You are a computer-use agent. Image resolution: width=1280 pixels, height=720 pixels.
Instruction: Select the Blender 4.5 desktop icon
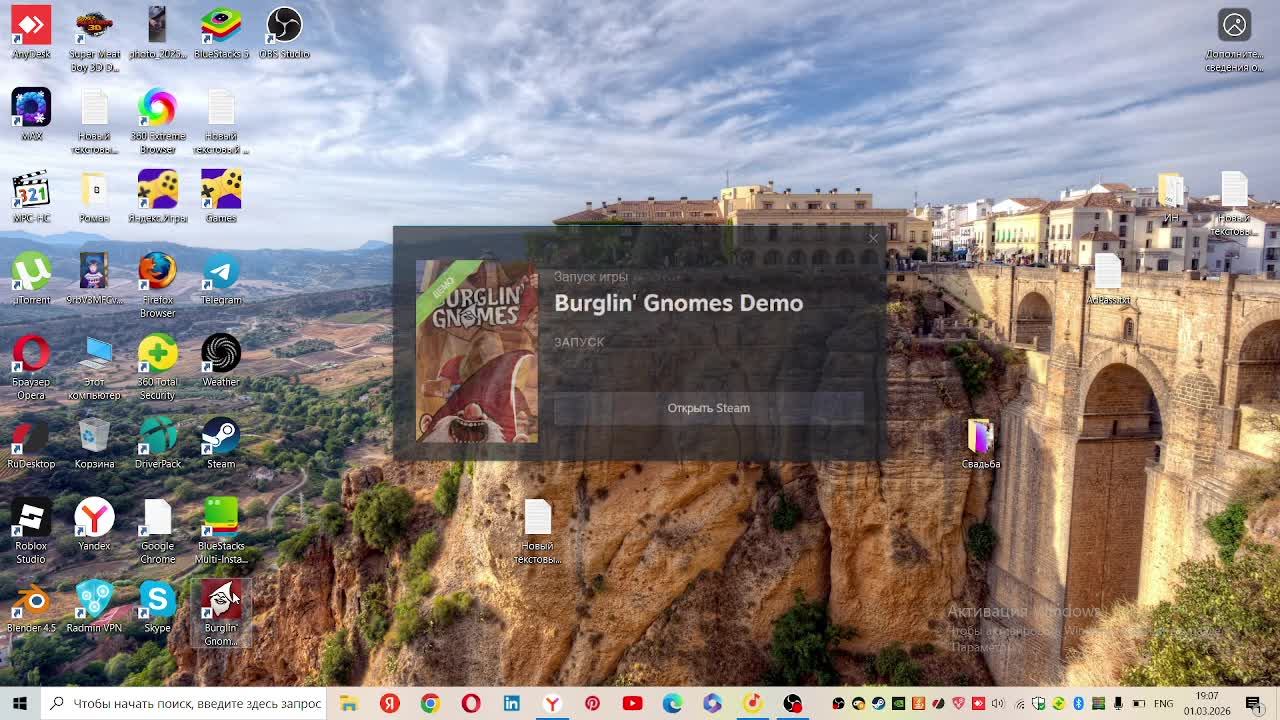click(31, 607)
